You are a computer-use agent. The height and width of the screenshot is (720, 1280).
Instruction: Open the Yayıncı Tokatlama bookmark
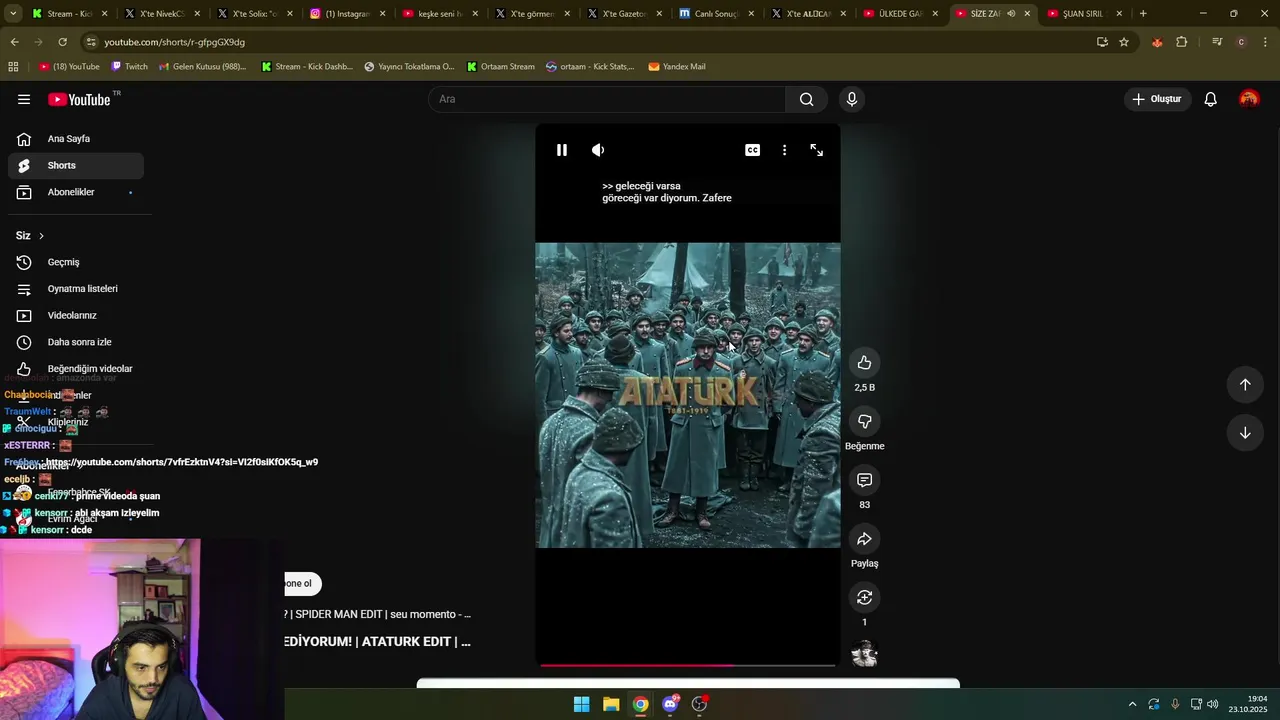409,67
